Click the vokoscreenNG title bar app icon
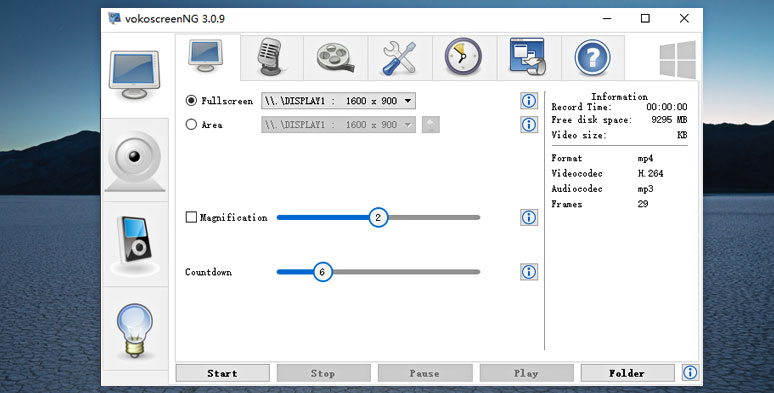This screenshot has width=774, height=393. [x=115, y=19]
